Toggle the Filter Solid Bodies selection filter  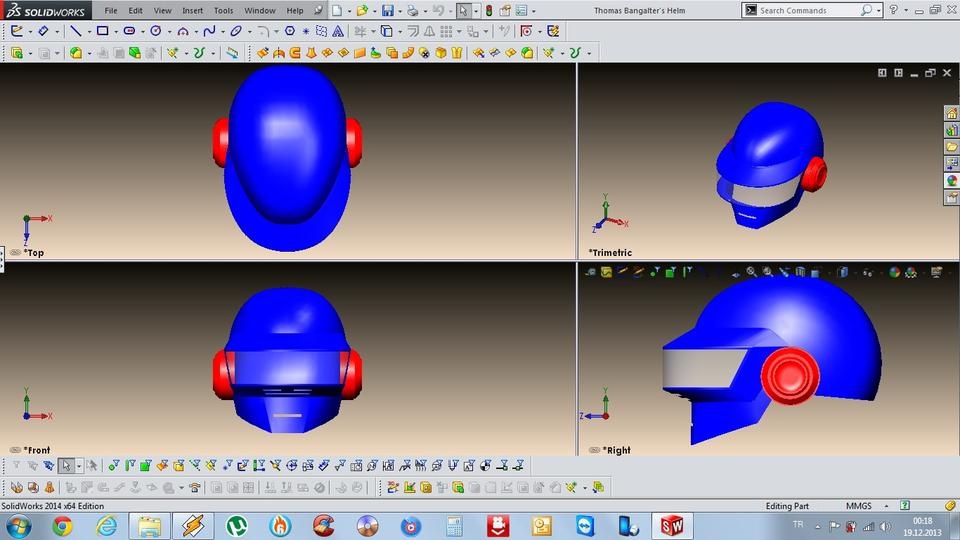[x=178, y=466]
